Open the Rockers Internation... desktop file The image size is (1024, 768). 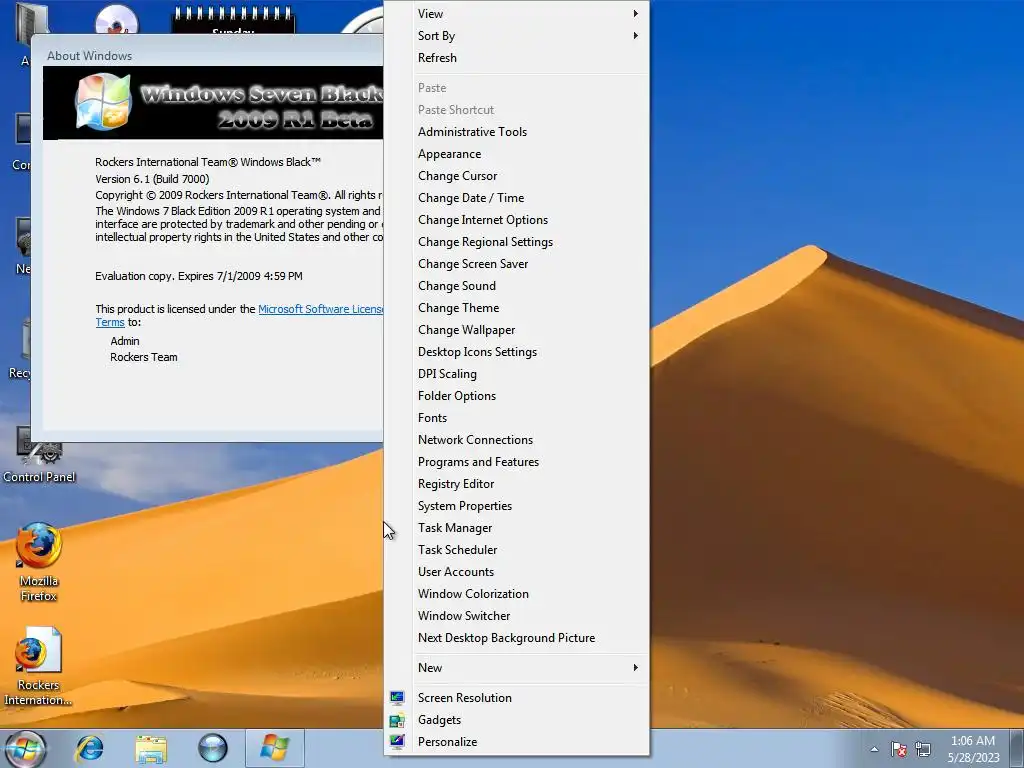click(x=39, y=666)
